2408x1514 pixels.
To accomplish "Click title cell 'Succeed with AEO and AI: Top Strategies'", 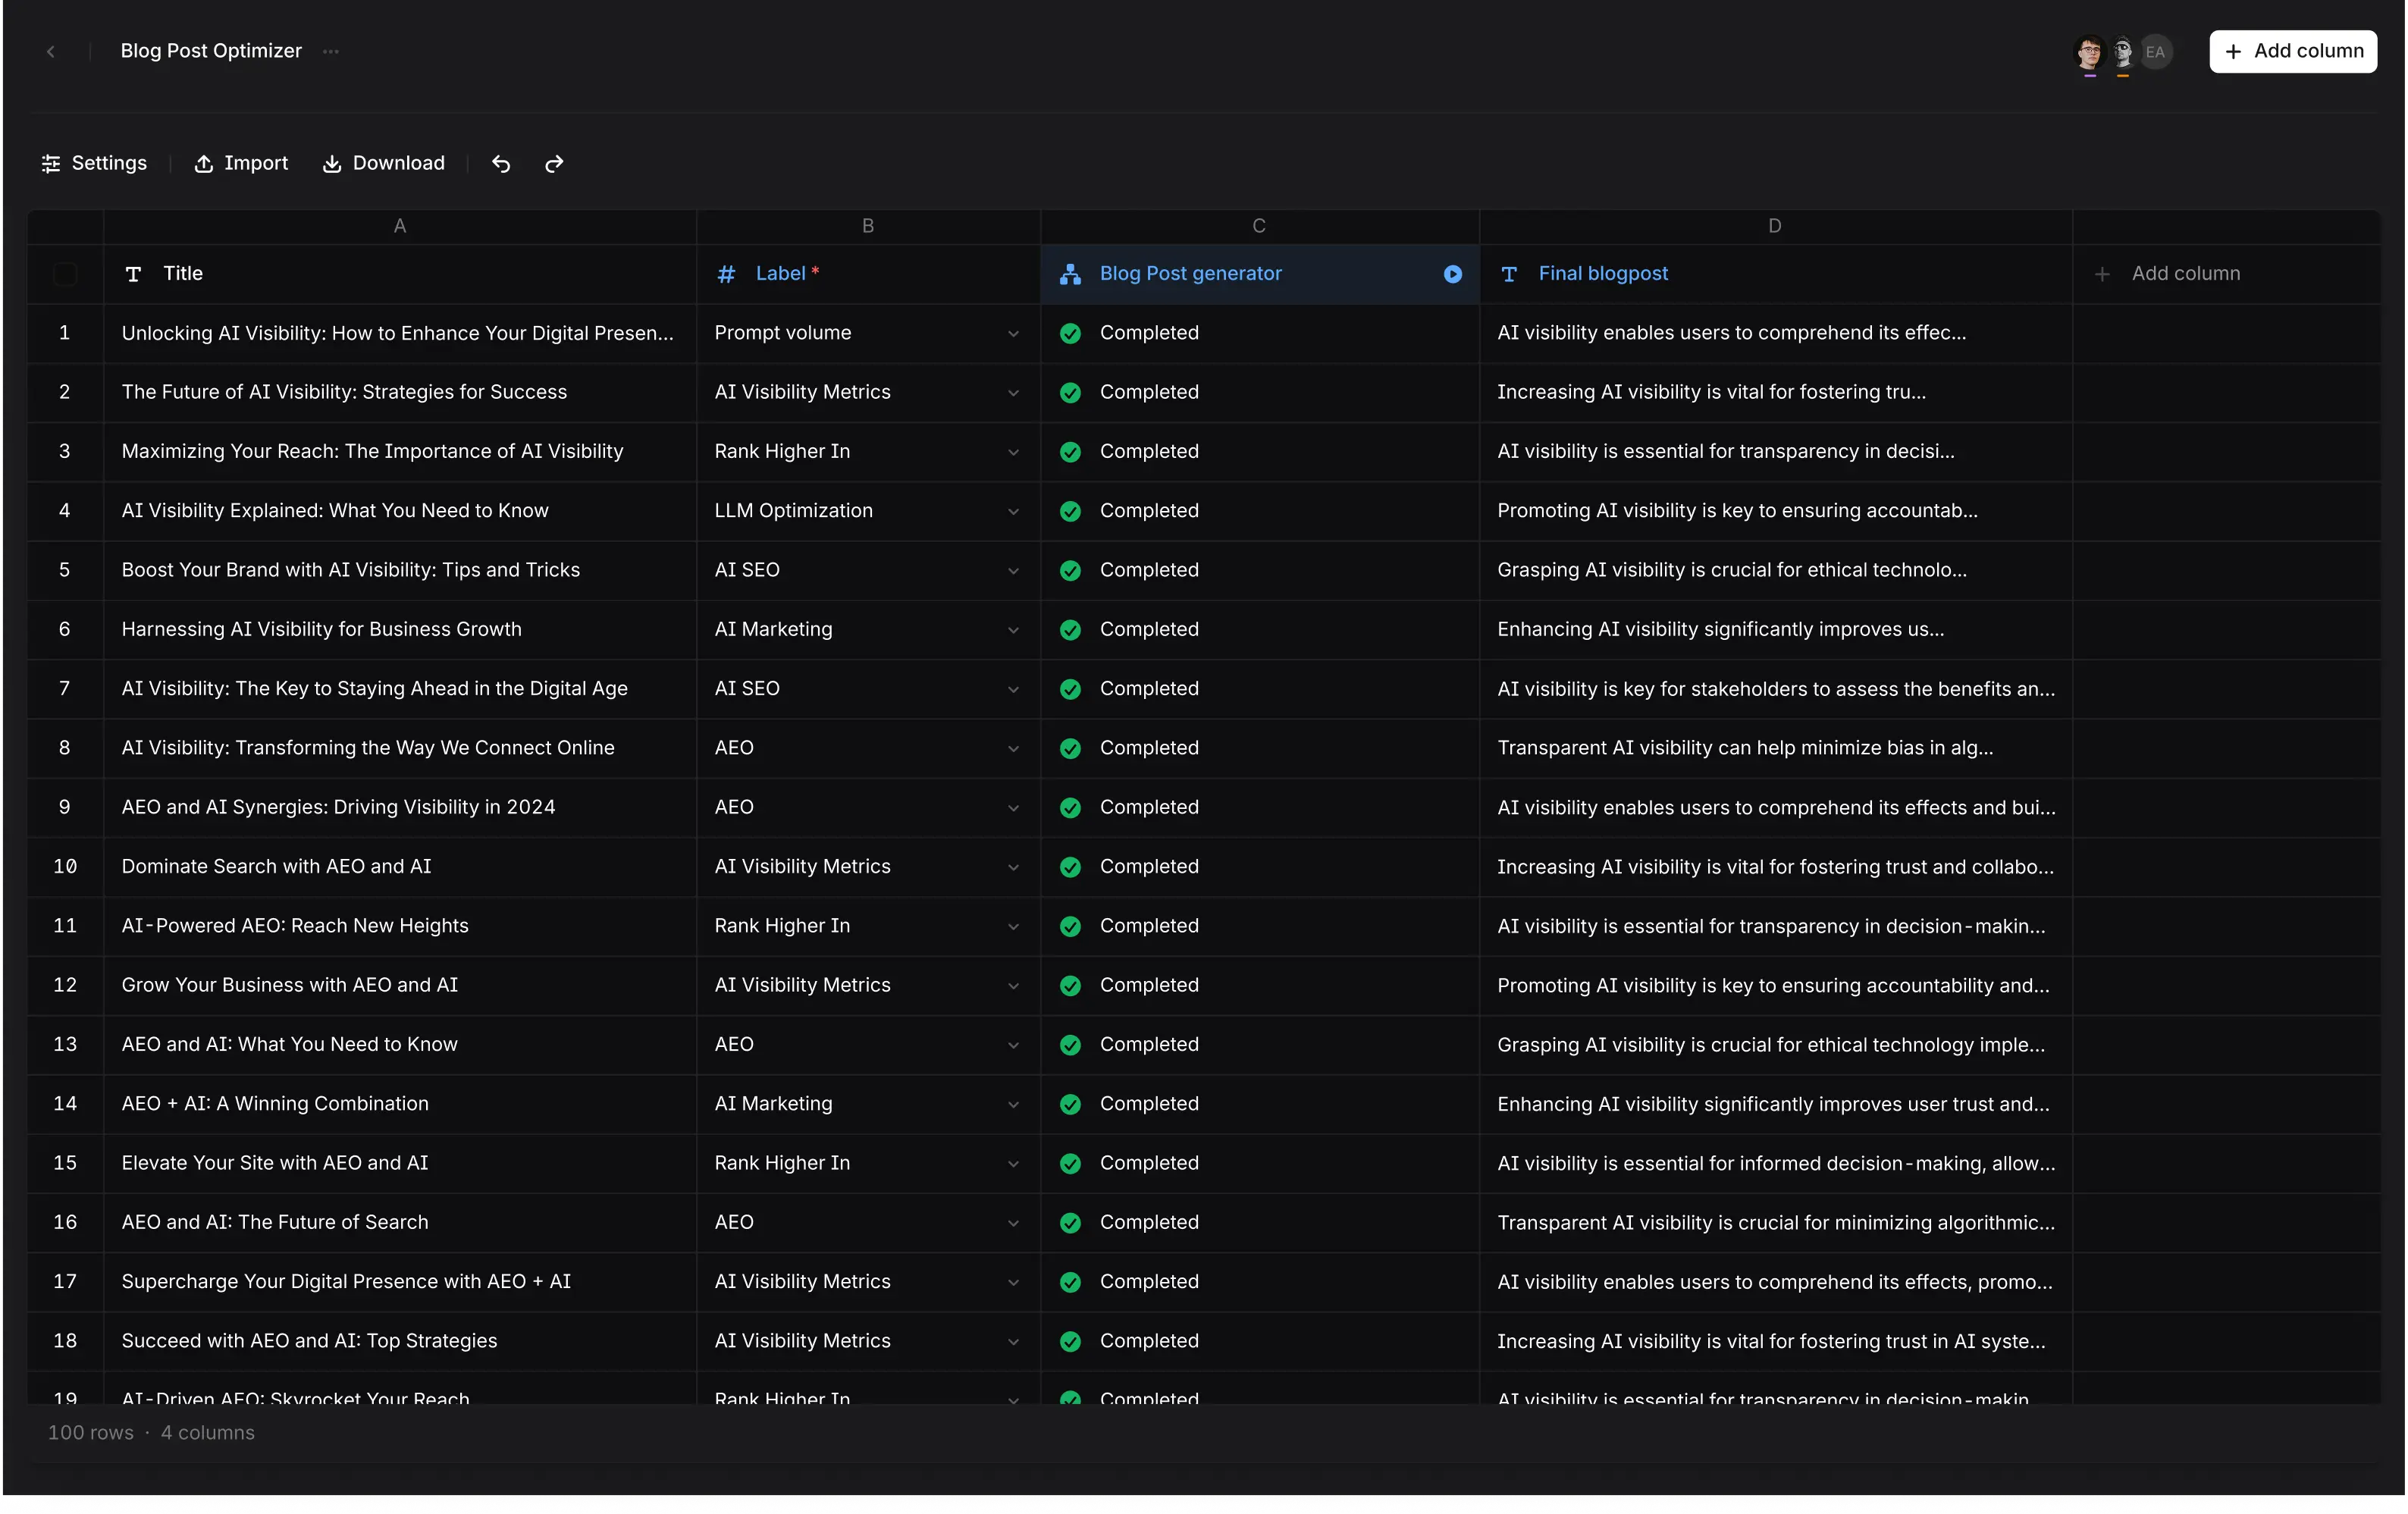I will pyautogui.click(x=400, y=1341).
